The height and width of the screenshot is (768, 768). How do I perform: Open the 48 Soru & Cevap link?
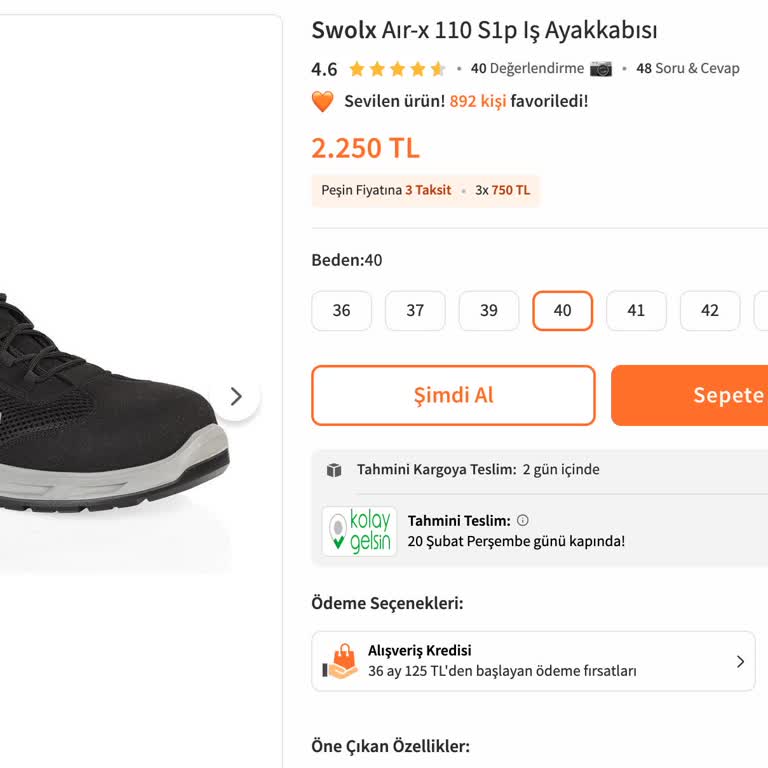(688, 69)
